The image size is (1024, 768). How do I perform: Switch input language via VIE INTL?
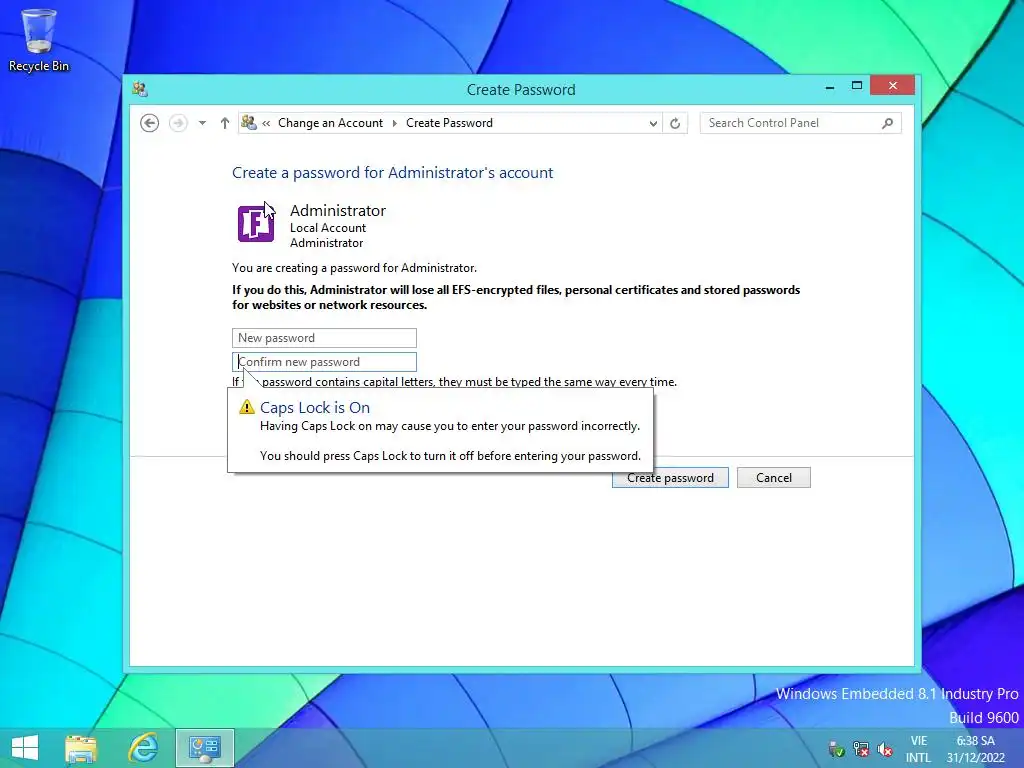(918, 749)
